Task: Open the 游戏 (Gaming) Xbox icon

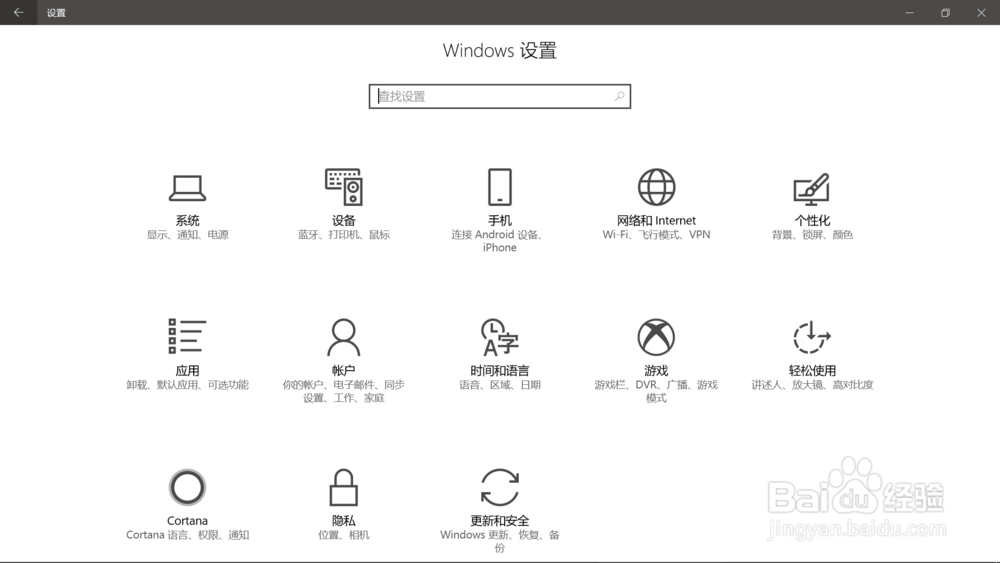Action: coord(656,337)
